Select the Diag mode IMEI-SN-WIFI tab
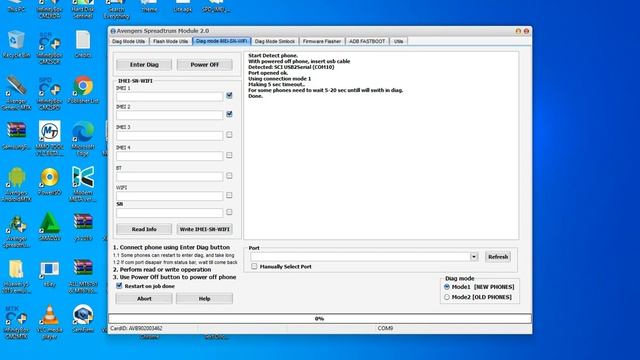Viewport: 640px width, 360px height. pyautogui.click(x=222, y=41)
